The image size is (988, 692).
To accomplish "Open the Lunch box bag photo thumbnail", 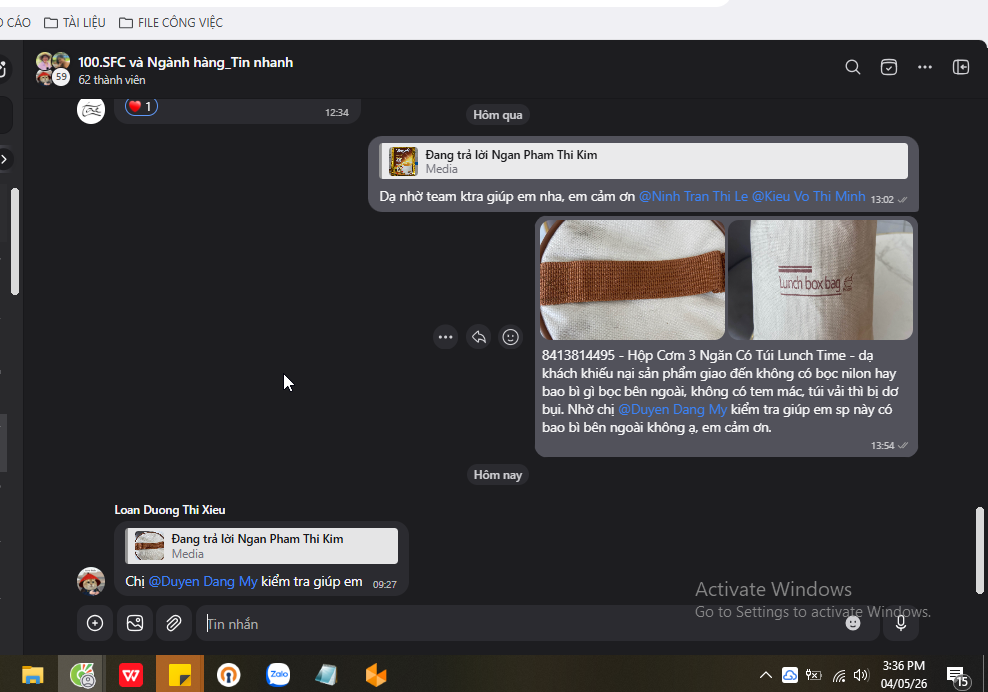I will pos(820,280).
